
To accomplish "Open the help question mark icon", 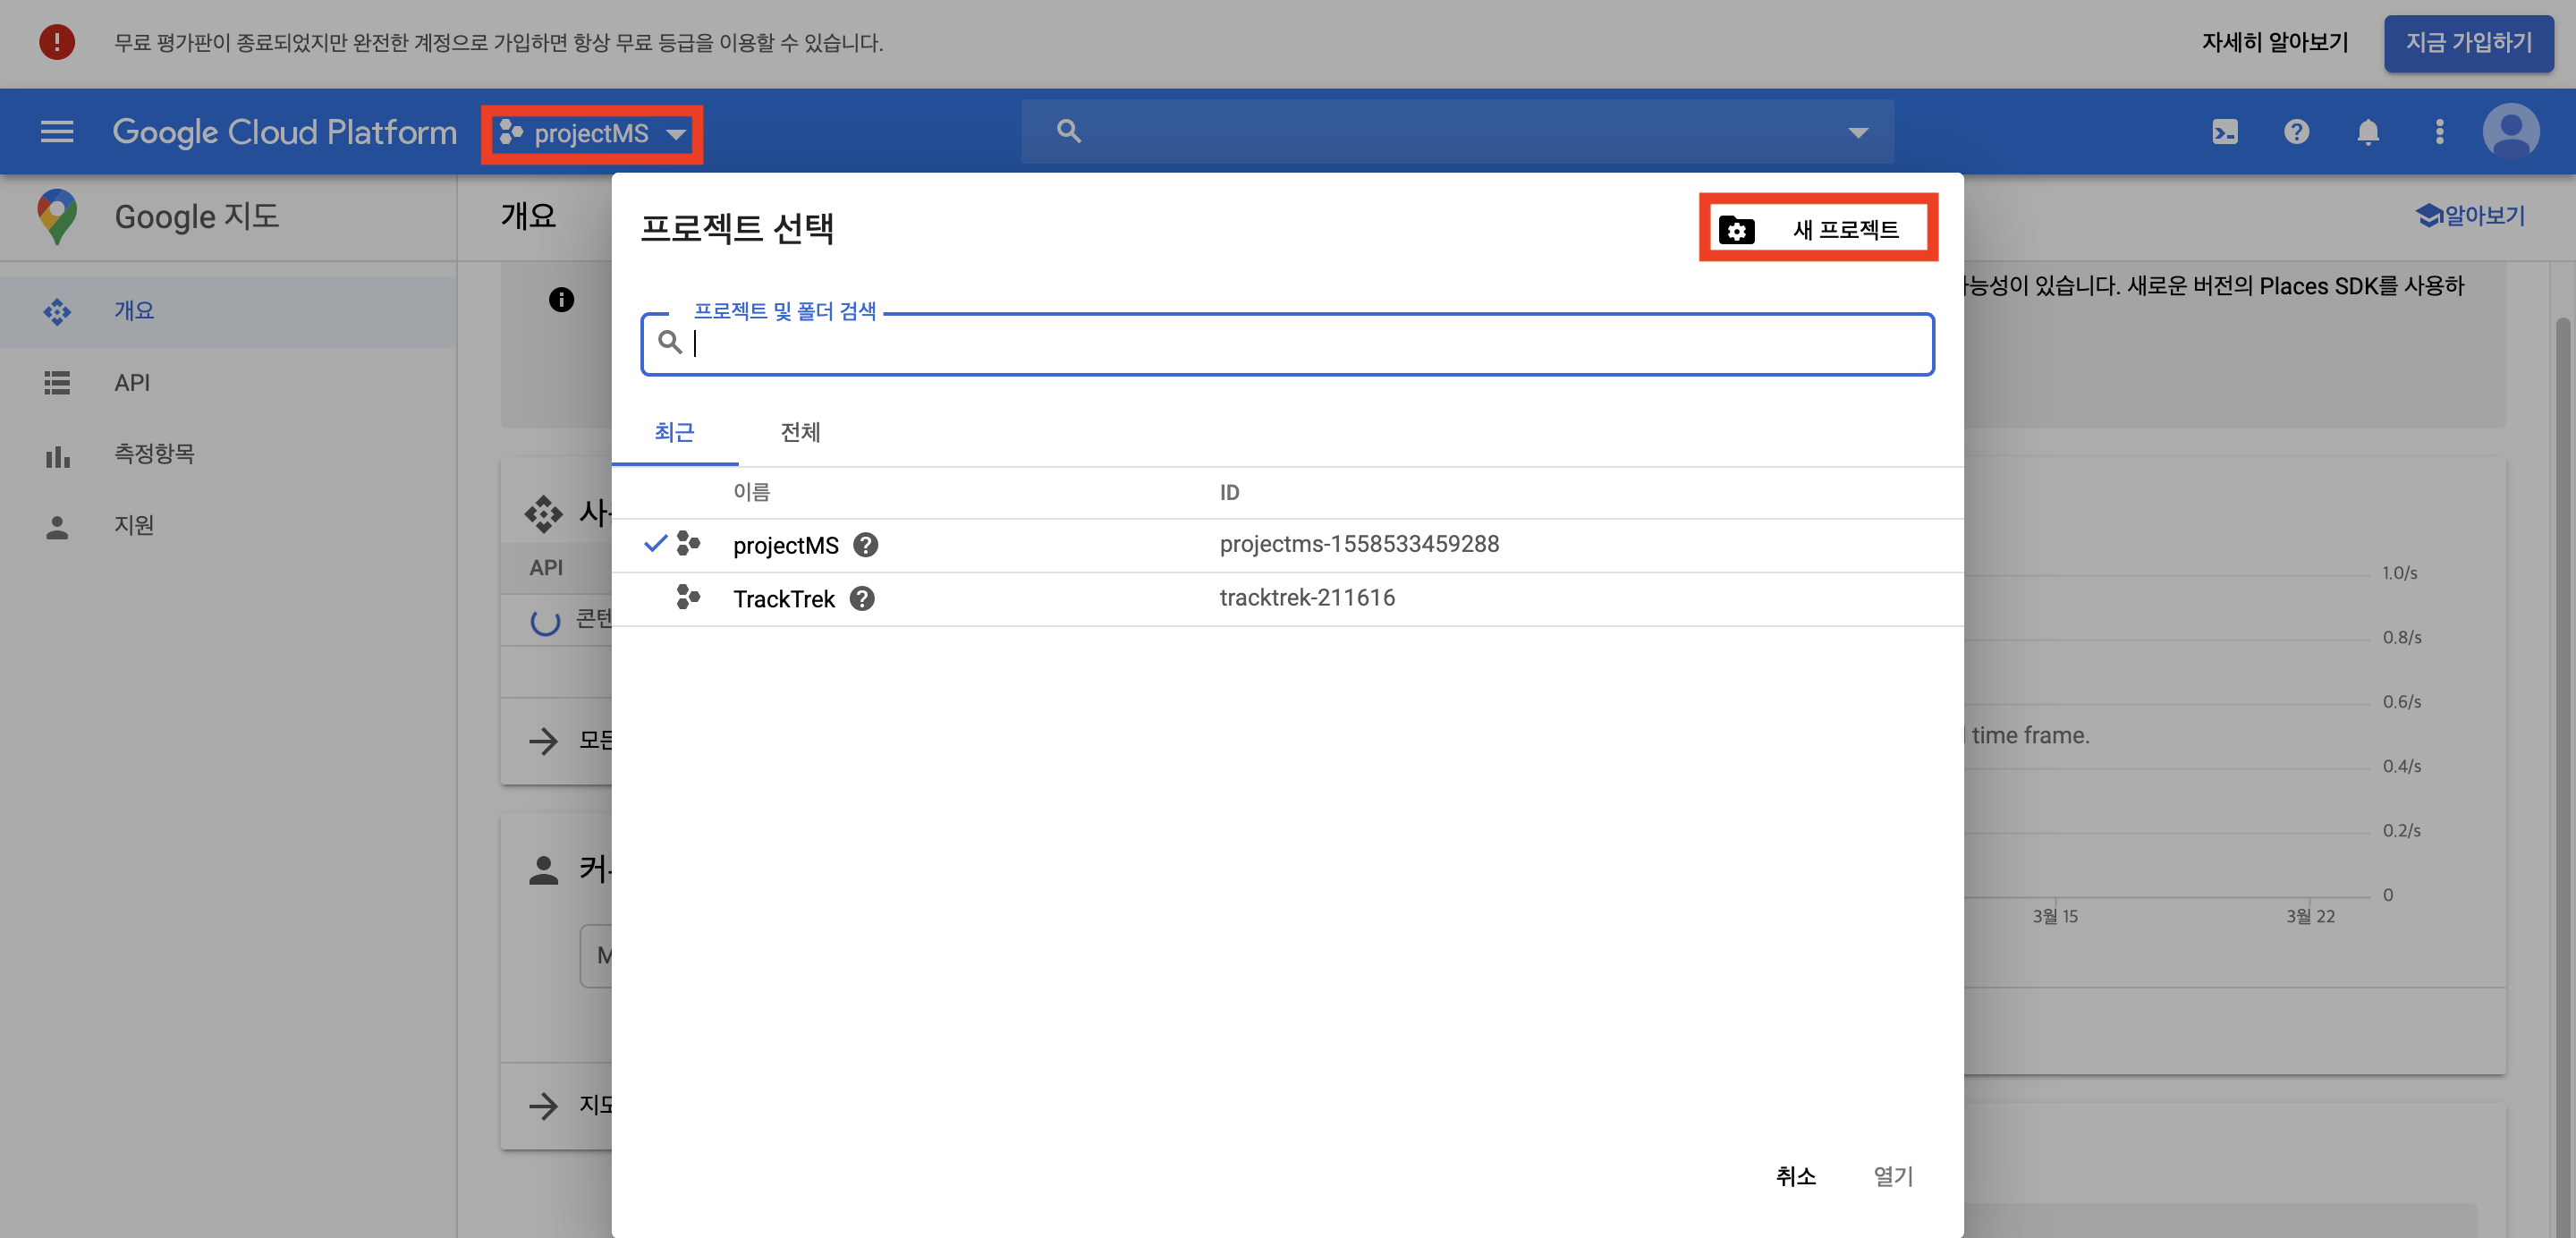I will (x=2296, y=132).
